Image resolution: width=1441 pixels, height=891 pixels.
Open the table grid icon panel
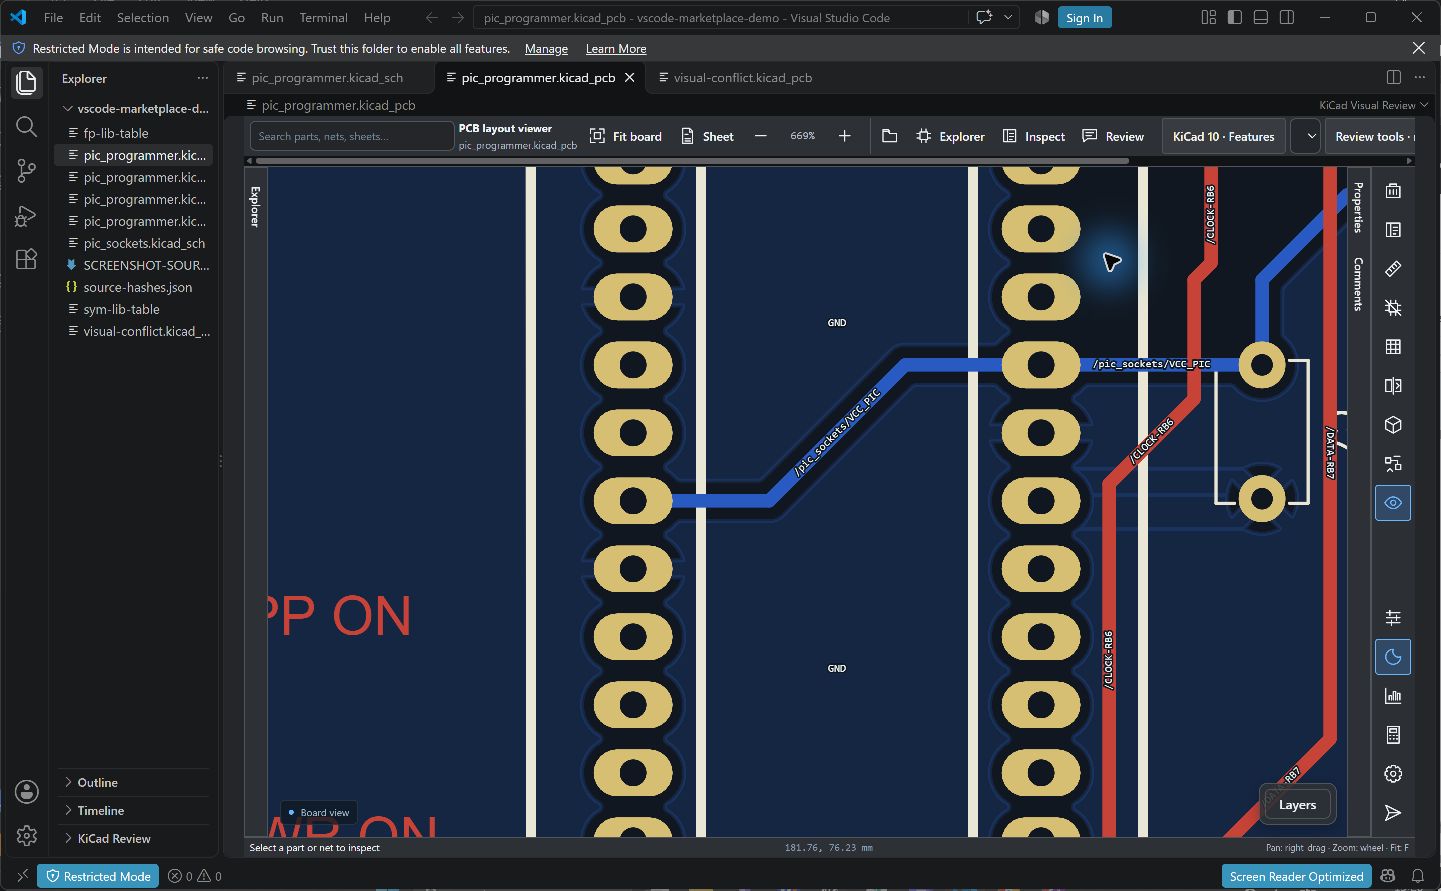(1393, 347)
